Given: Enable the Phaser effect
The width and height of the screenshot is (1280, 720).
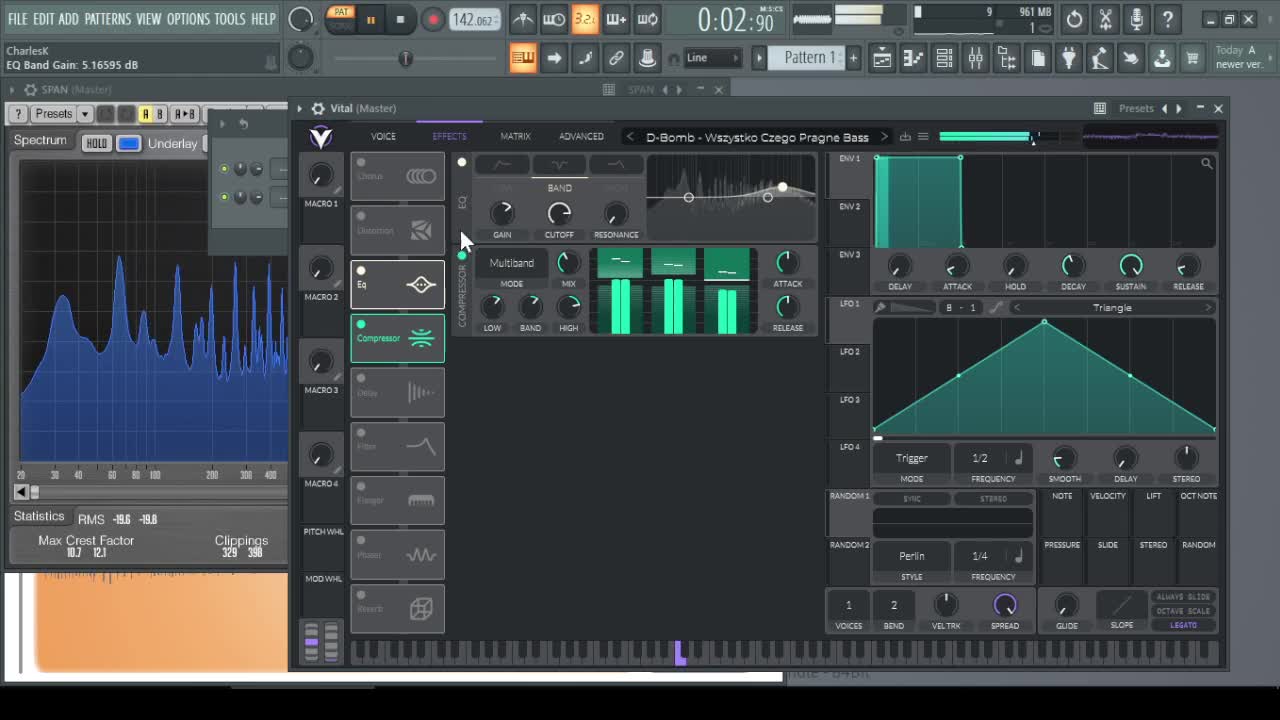Looking at the screenshot, I should [x=361, y=540].
